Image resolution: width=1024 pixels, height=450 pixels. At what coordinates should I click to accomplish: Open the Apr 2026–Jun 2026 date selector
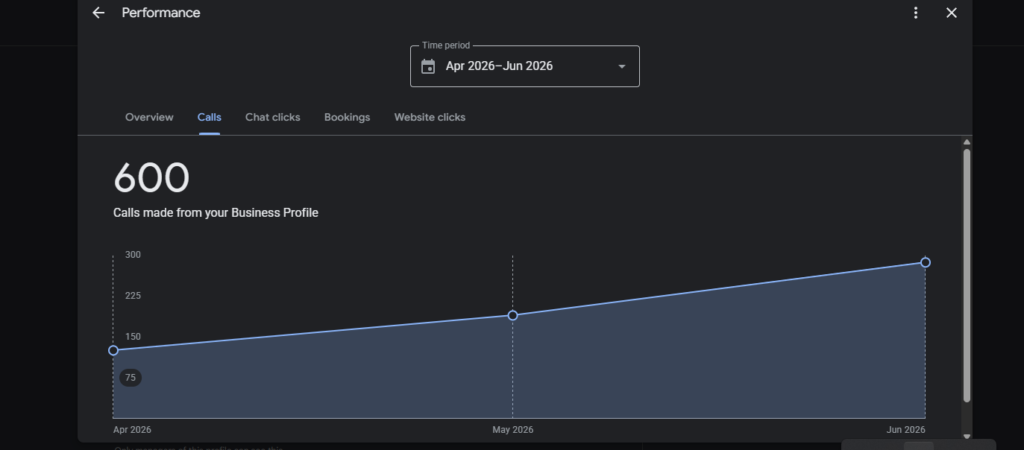tap(524, 66)
